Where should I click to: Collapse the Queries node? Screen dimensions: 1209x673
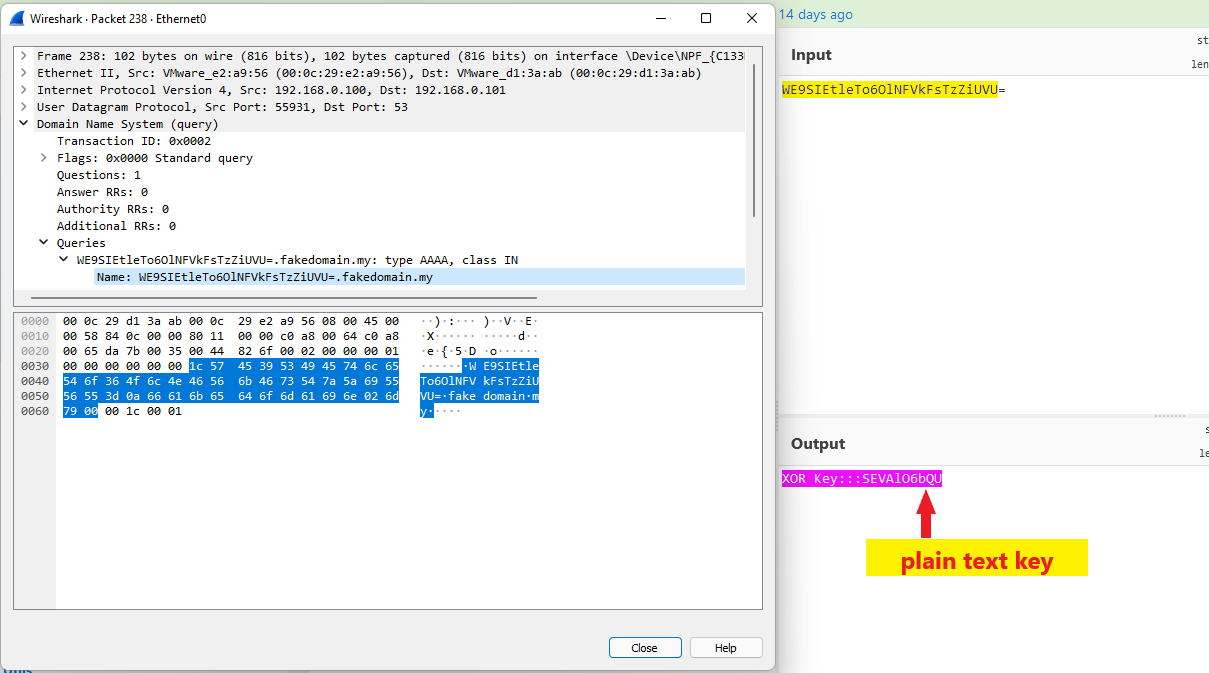[x=44, y=243]
